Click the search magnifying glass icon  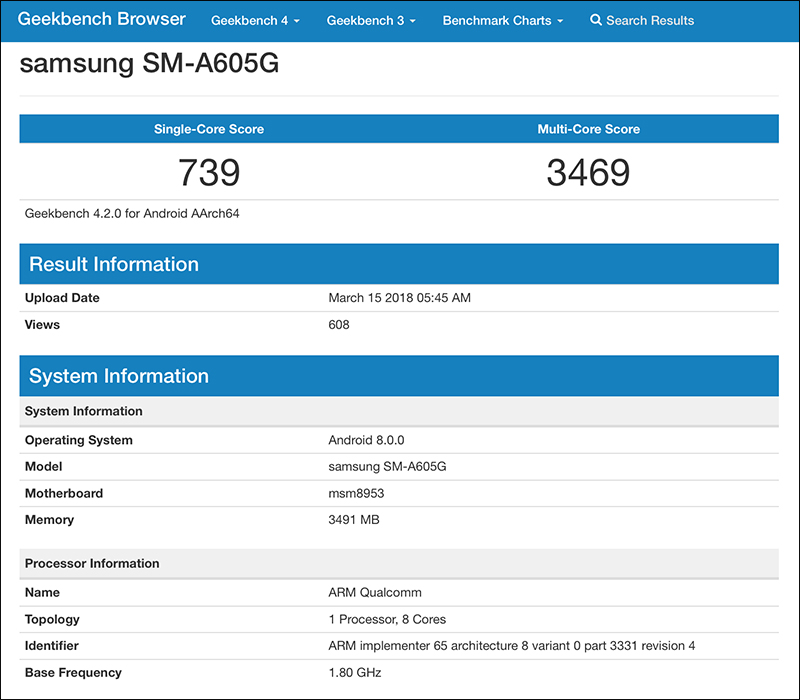click(x=596, y=20)
